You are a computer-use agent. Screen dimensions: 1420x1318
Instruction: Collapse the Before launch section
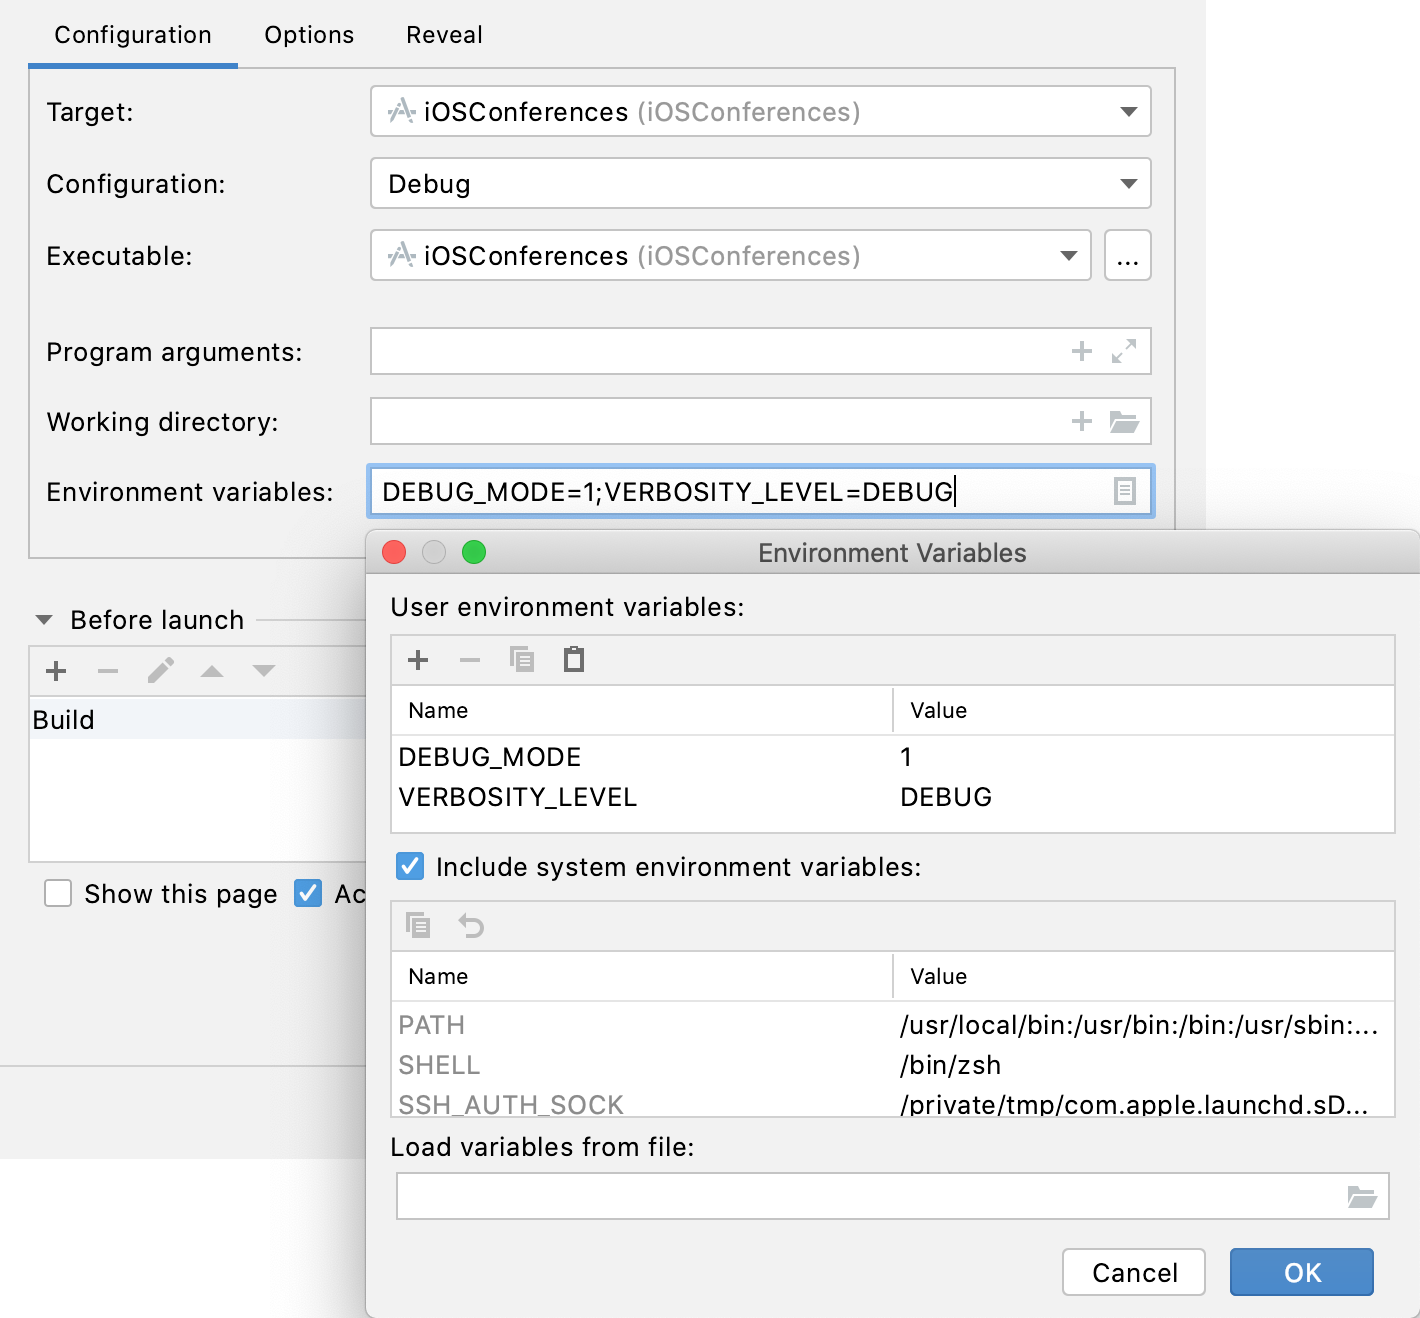(x=44, y=620)
